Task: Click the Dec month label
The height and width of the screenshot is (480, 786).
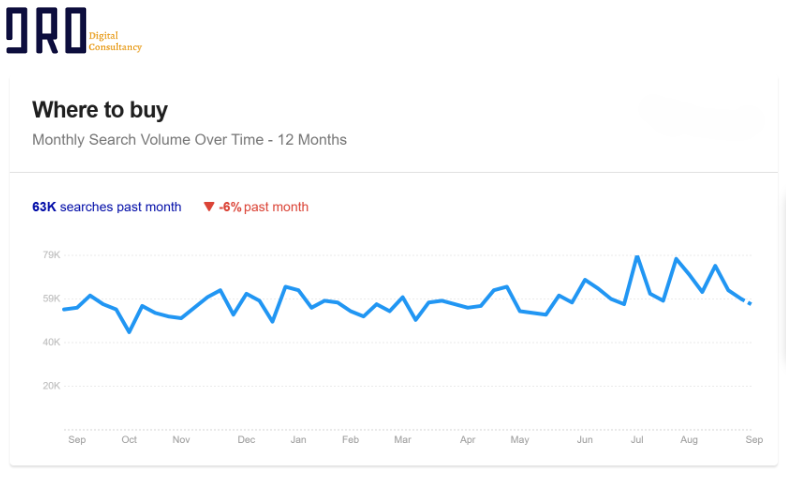Action: pos(247,440)
